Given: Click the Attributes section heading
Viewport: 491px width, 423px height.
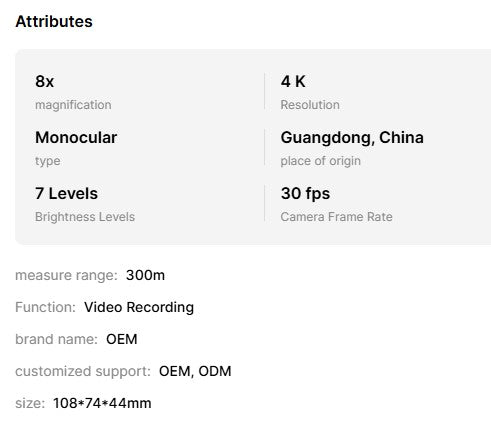Looking at the screenshot, I should [x=54, y=22].
